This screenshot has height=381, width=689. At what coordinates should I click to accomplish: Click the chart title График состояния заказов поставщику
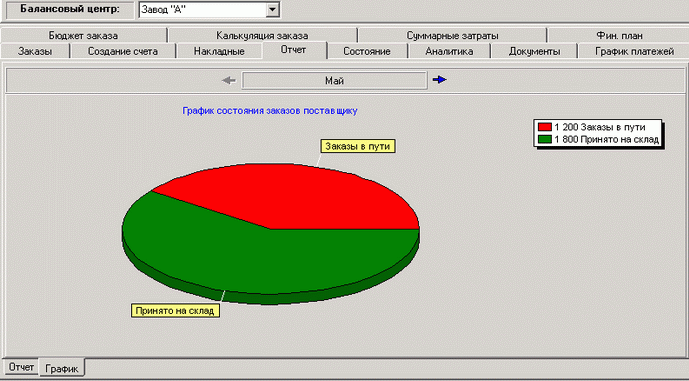tap(270, 111)
